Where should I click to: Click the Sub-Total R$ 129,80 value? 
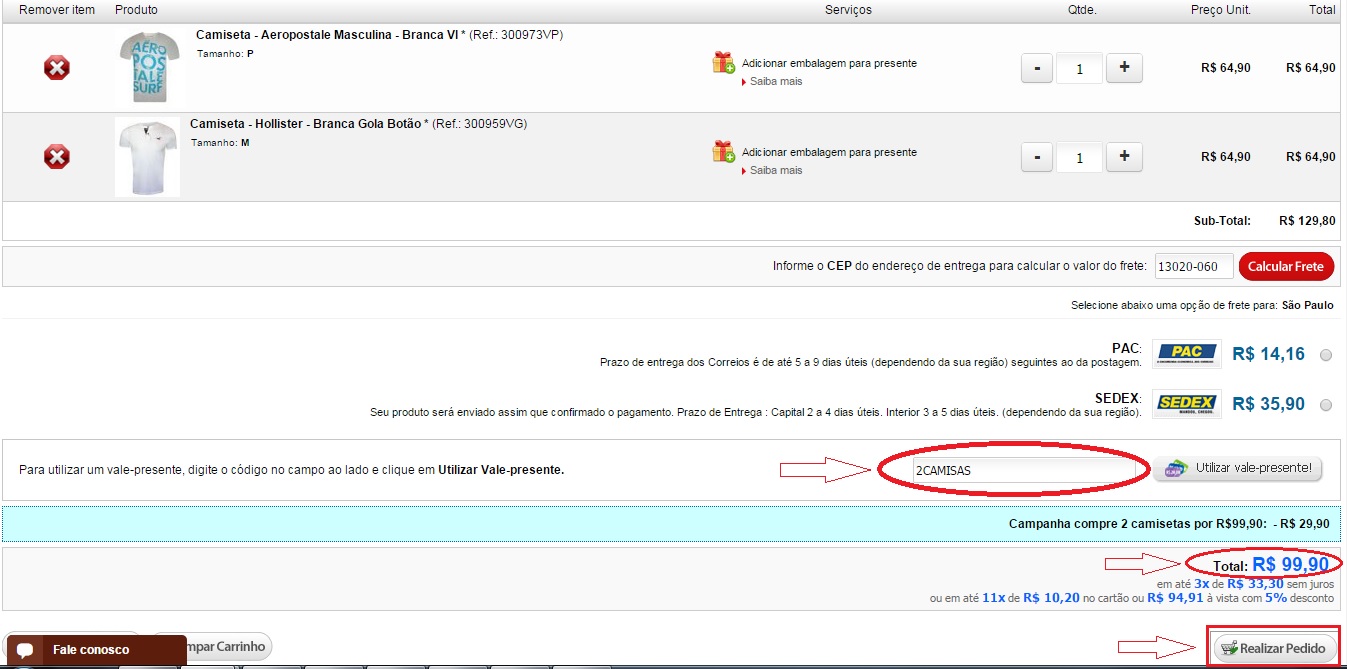point(1307,220)
